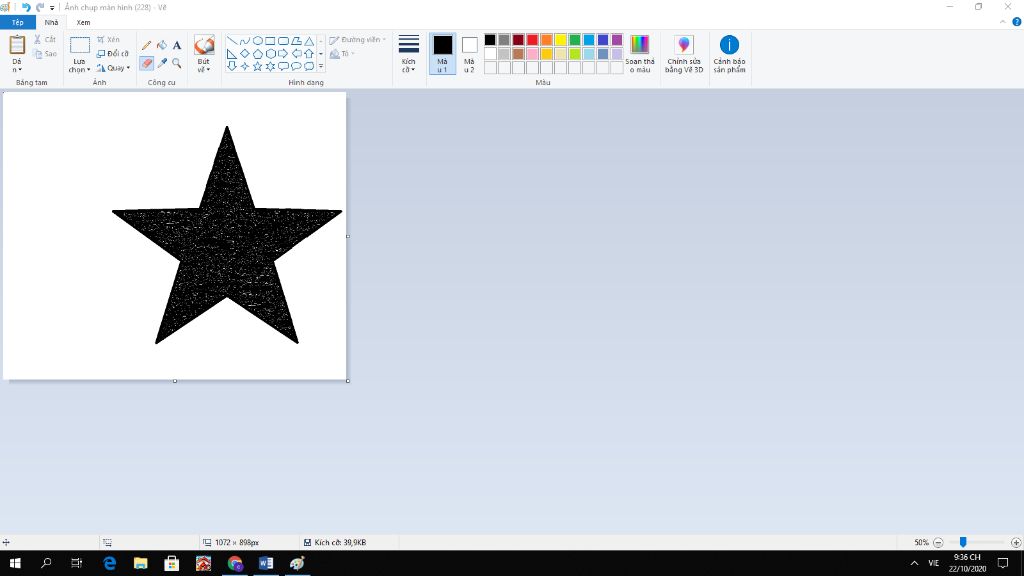Viewport: 1024px width, 576px height.
Task: Click the zoom in plus button
Action: tap(1016, 542)
